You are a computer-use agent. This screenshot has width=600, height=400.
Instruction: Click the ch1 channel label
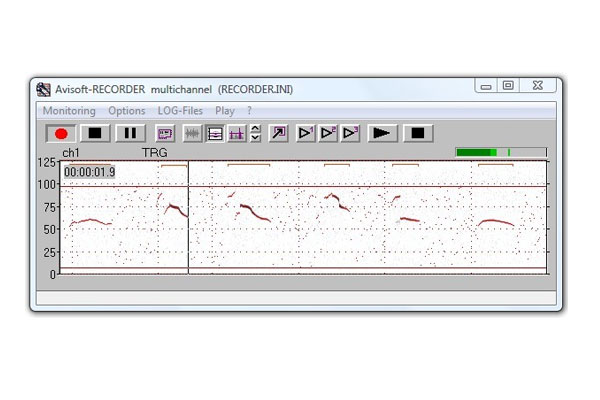(71, 153)
